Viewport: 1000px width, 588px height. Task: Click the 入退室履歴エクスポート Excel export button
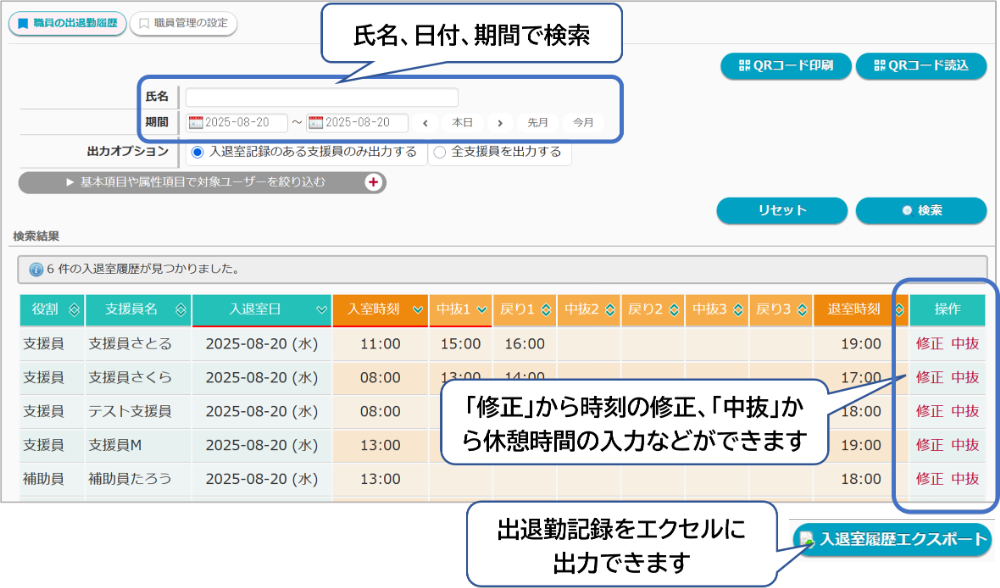(x=892, y=539)
